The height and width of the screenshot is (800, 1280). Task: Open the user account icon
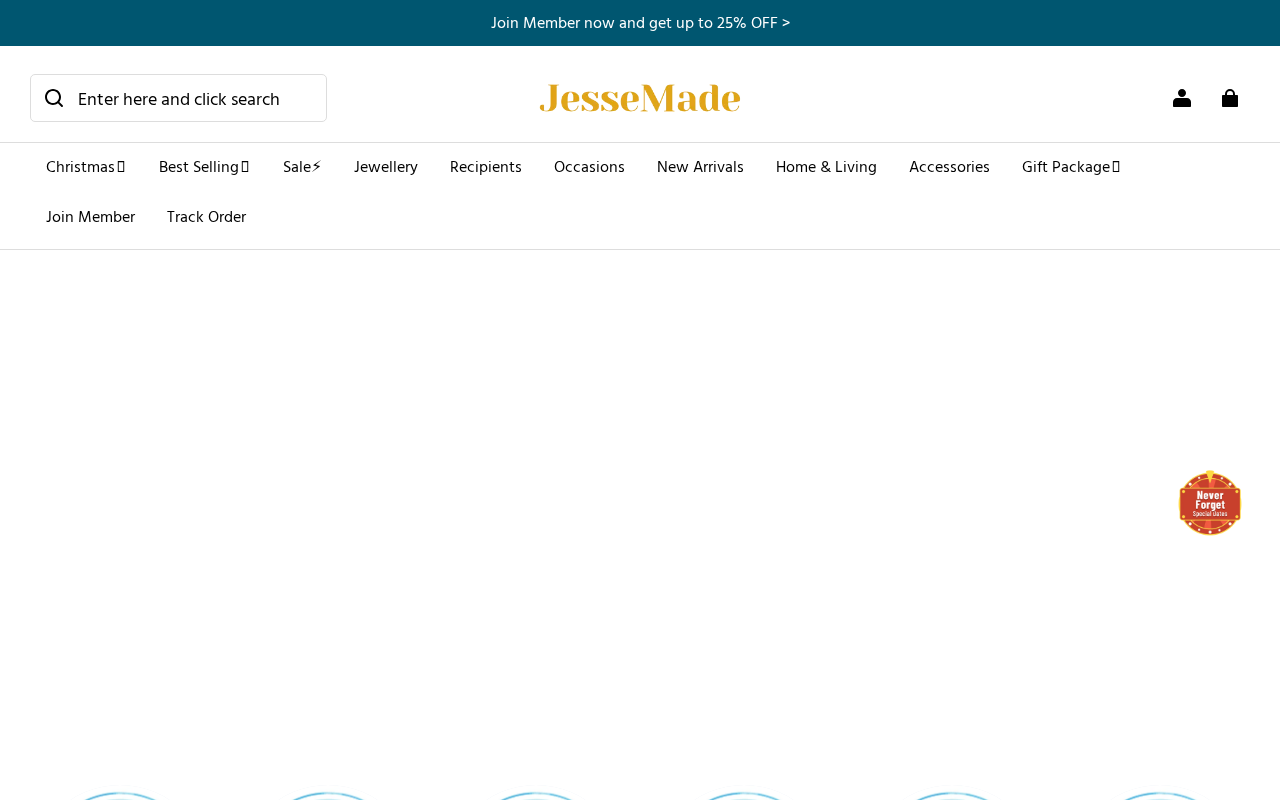point(1182,98)
